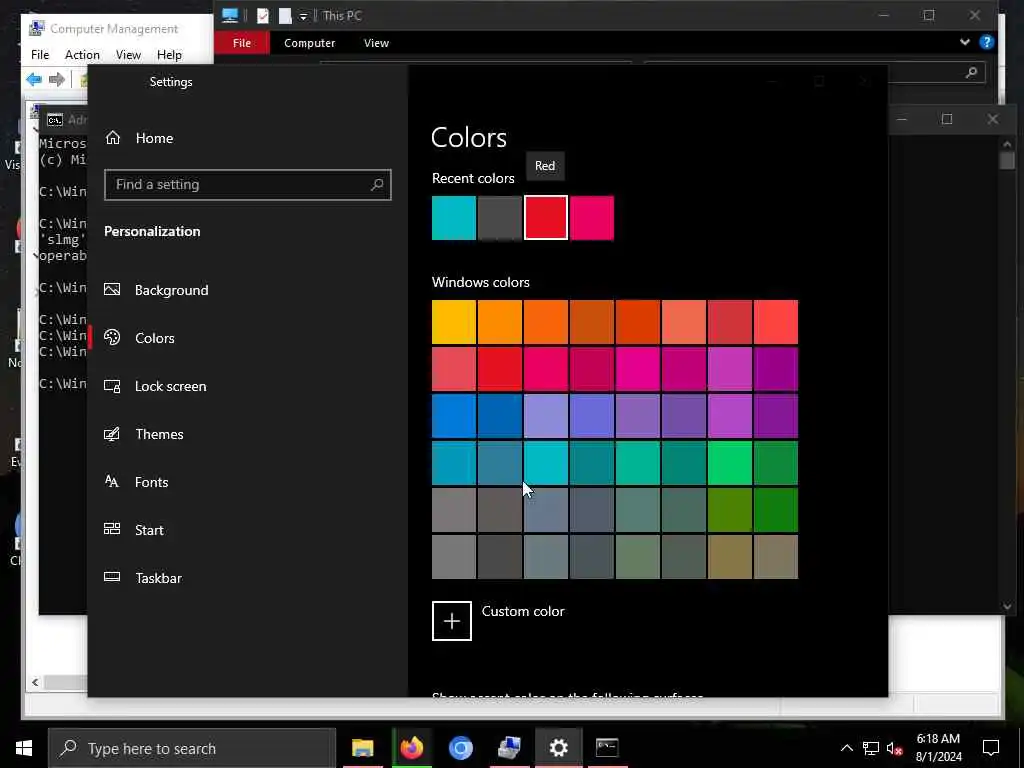
Task: Open Computer tab in This PC ribbon
Action: 310,43
